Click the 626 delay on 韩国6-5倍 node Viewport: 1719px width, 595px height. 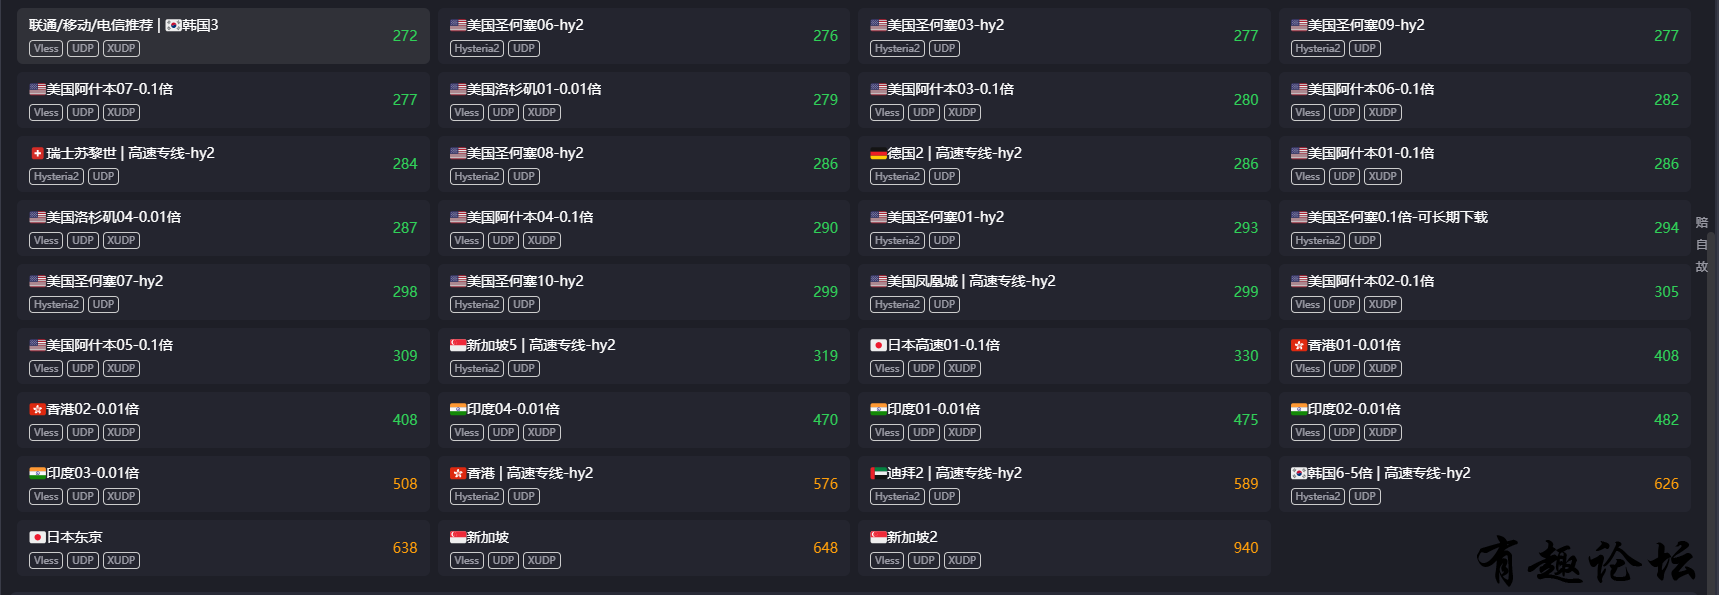click(x=1666, y=484)
